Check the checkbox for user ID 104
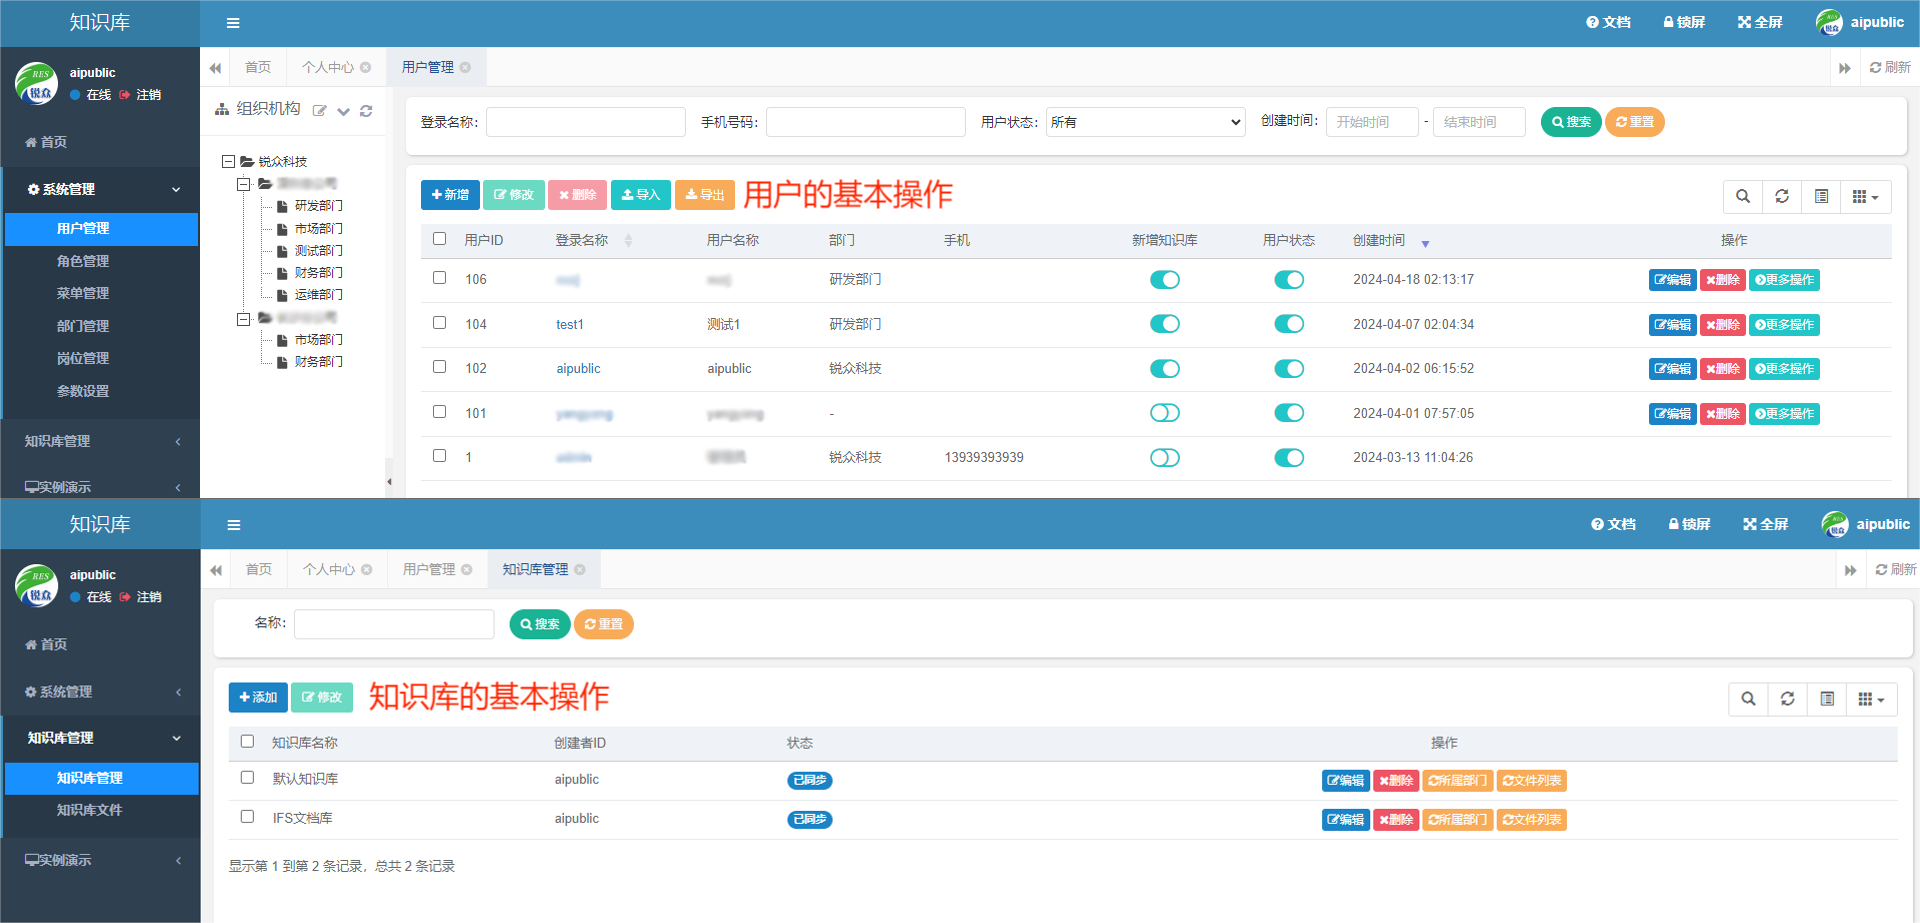 pos(439,323)
